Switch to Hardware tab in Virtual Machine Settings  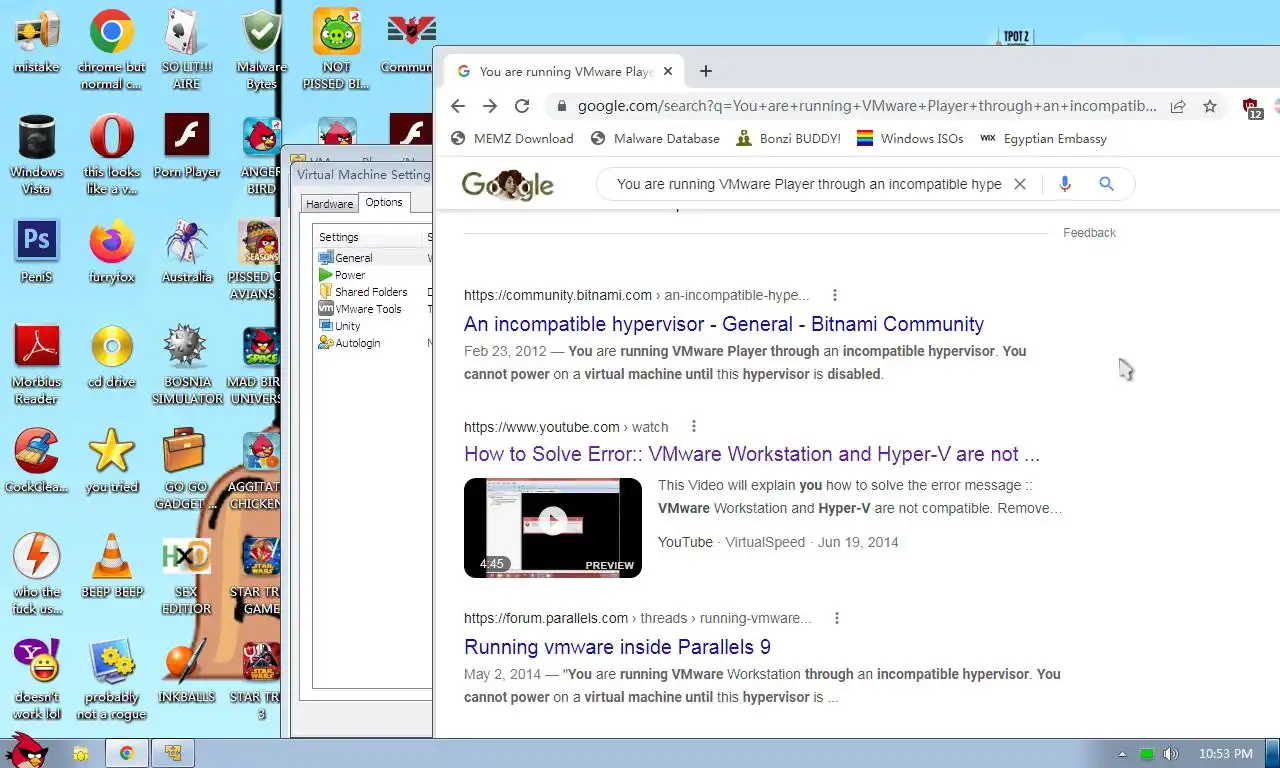point(329,203)
